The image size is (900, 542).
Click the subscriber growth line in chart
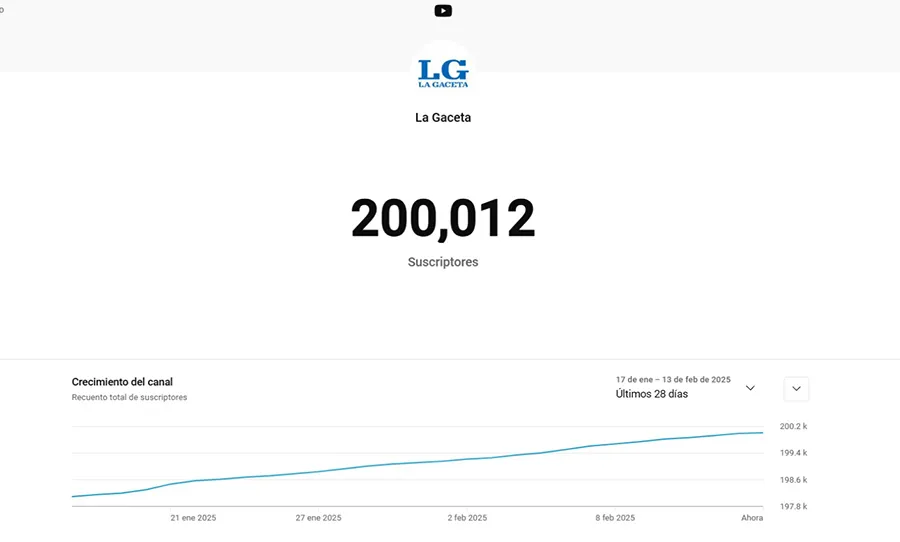click(418, 463)
